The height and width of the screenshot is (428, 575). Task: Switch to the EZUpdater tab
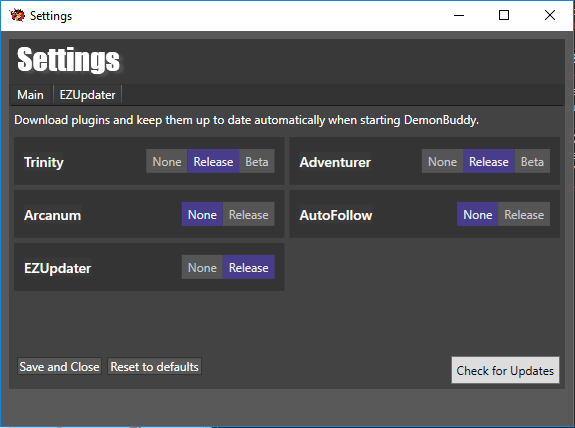87,95
